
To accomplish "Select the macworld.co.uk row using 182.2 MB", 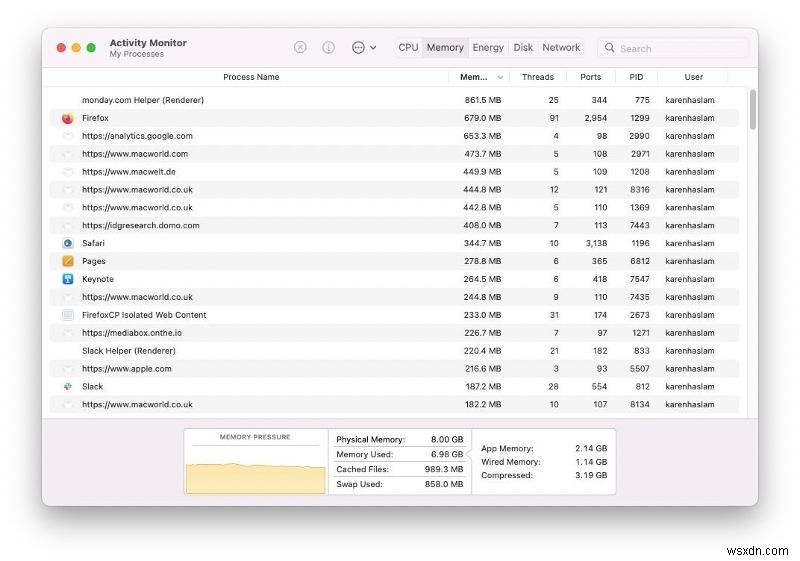I will point(394,404).
